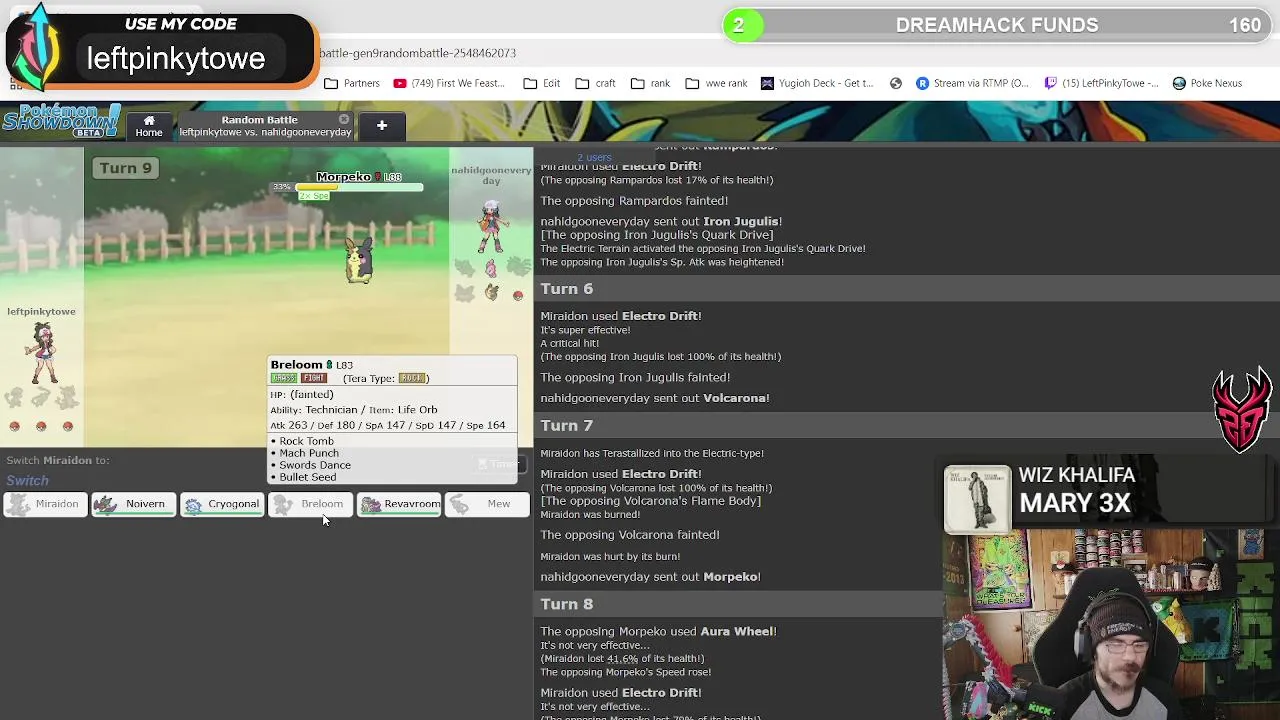The height and width of the screenshot is (720, 1280).
Task: Open the craft bookmark folder
Action: [595, 83]
